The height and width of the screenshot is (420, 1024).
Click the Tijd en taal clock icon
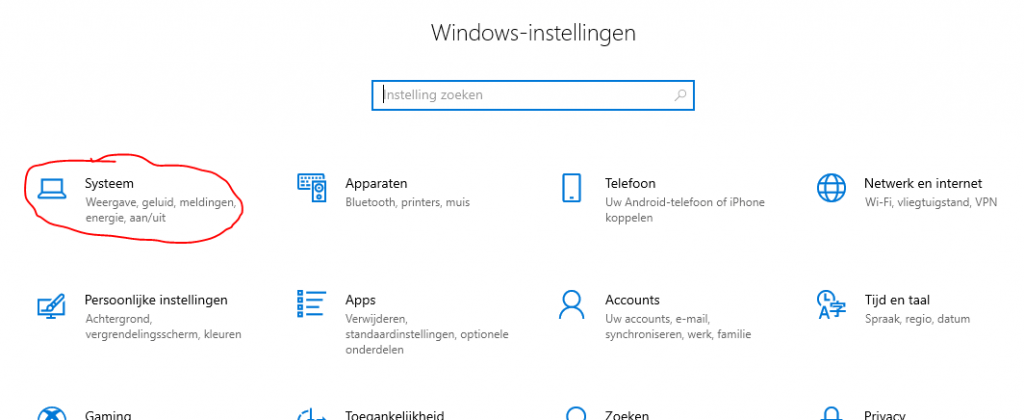(x=831, y=305)
